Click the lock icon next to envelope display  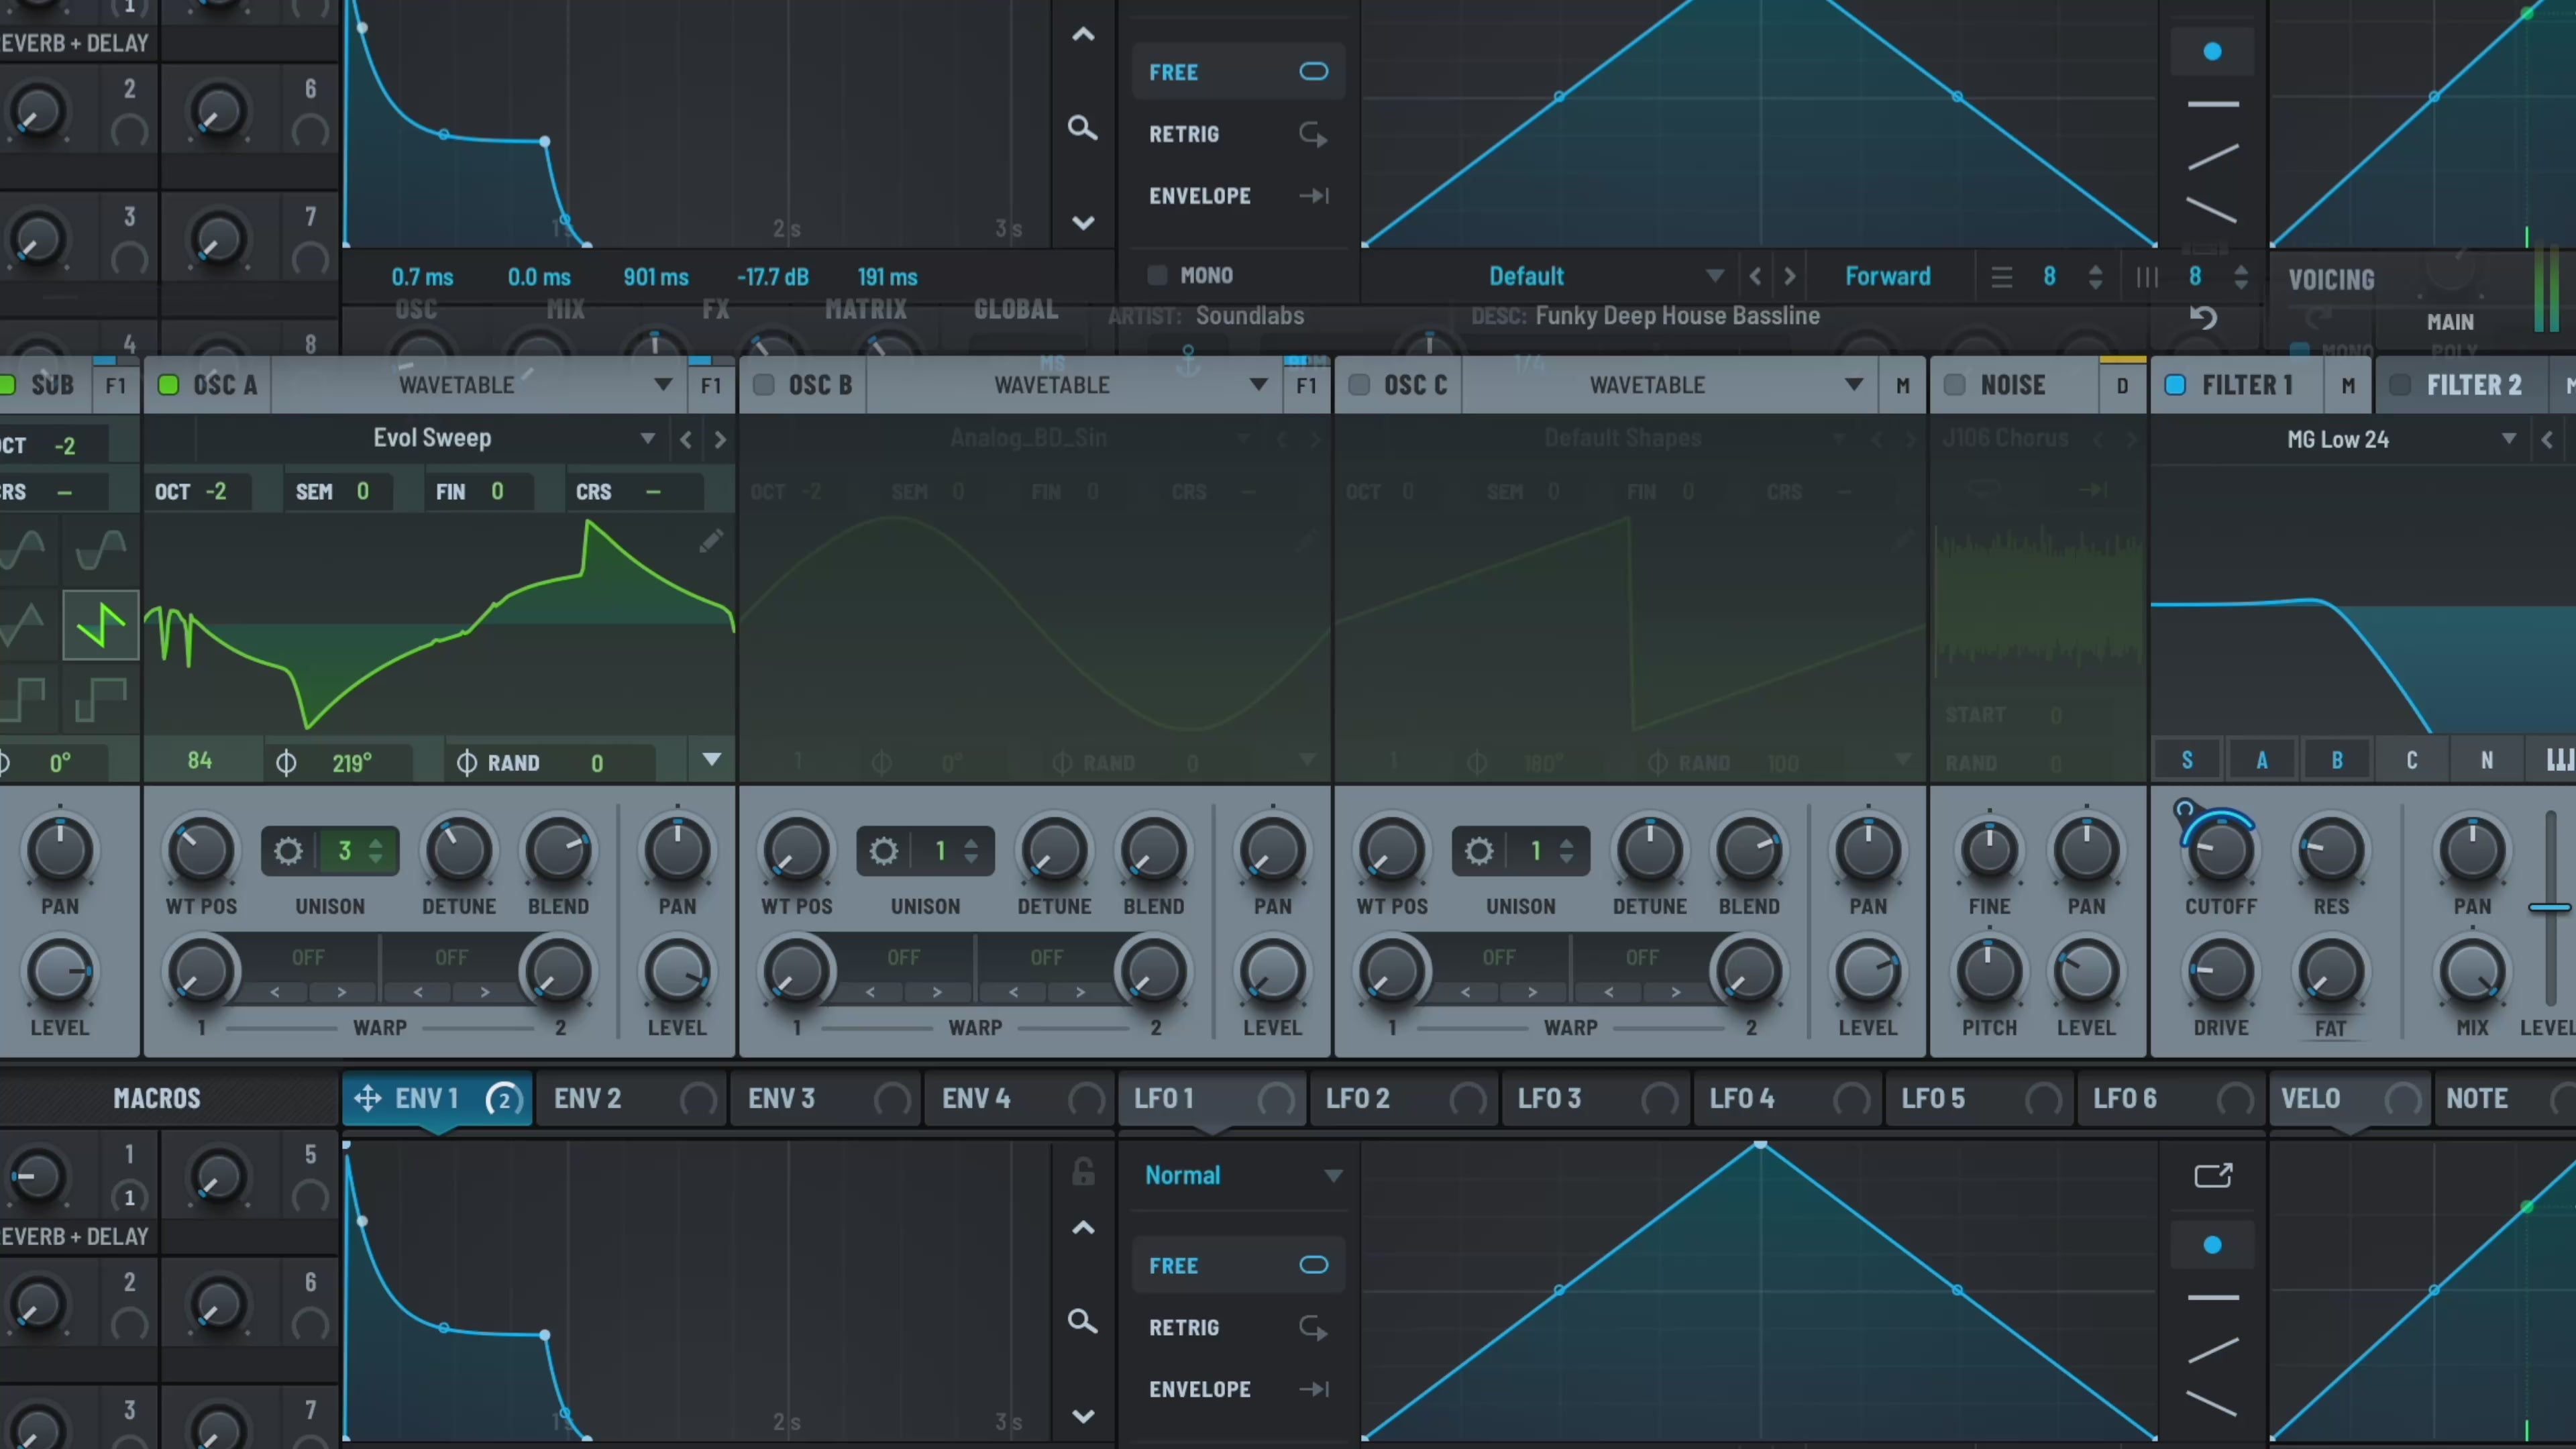(x=1083, y=1172)
